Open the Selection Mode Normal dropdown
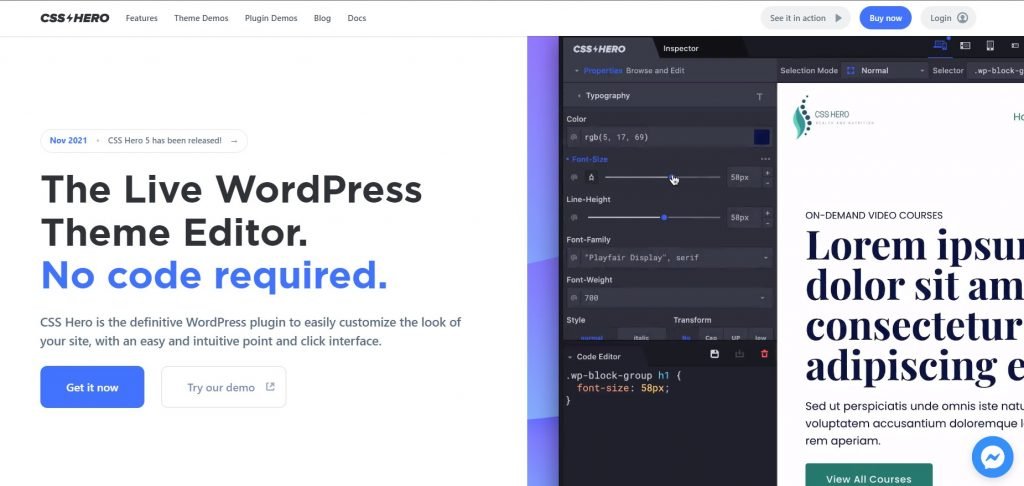This screenshot has height=486, width=1024. [886, 71]
